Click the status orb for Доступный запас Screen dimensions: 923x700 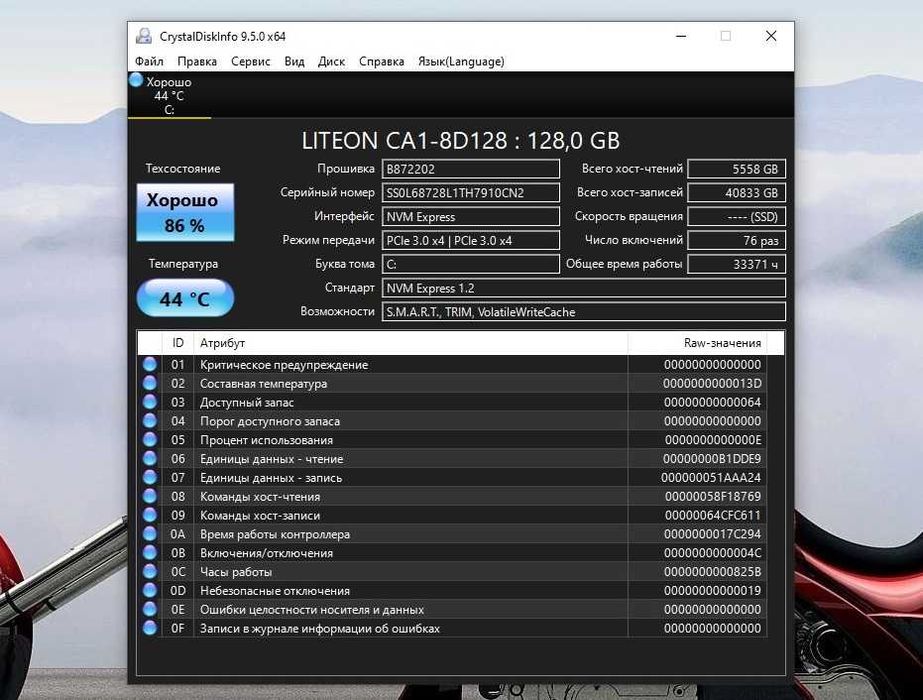[x=150, y=402]
